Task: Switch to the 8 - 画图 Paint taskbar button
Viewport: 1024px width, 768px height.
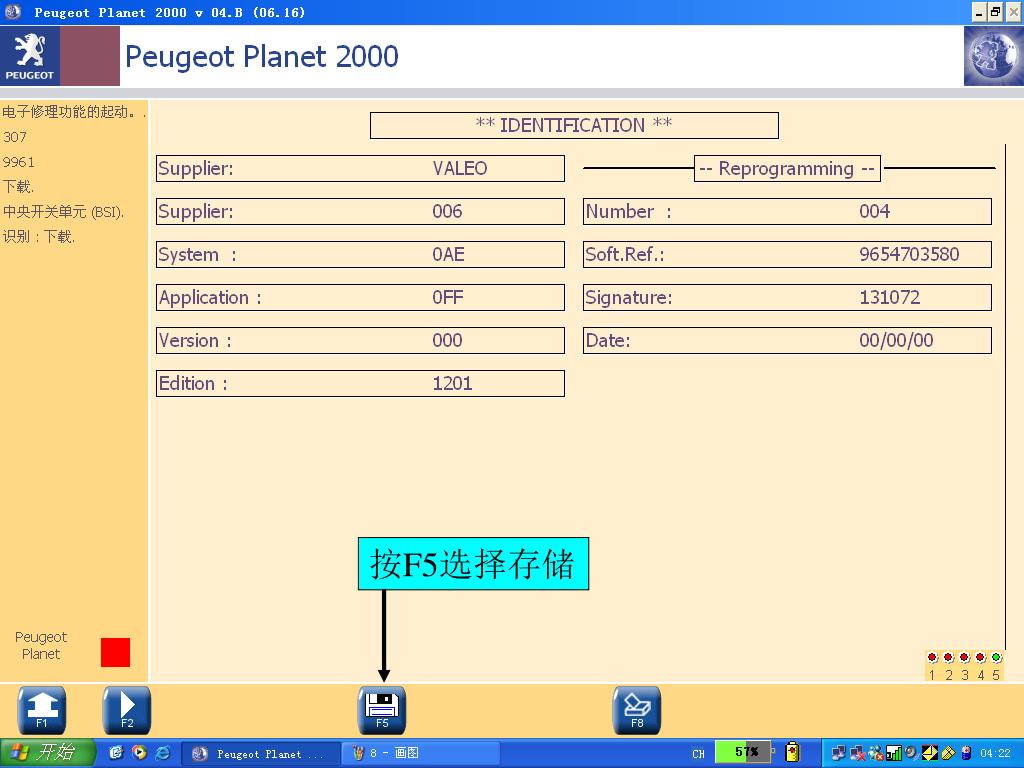Action: [x=421, y=754]
